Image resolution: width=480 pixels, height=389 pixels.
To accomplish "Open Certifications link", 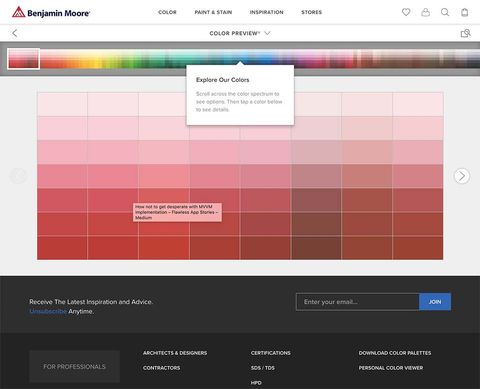I will [x=271, y=353].
